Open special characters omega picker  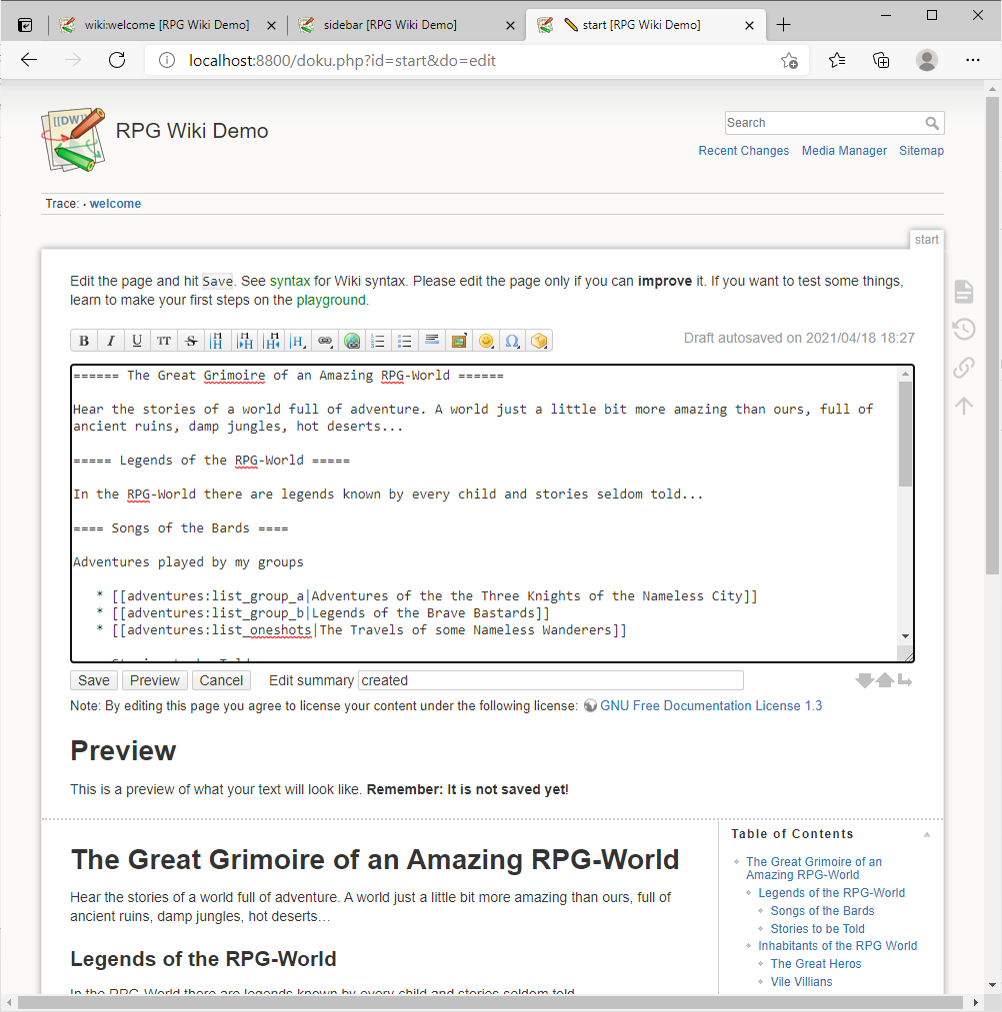512,341
